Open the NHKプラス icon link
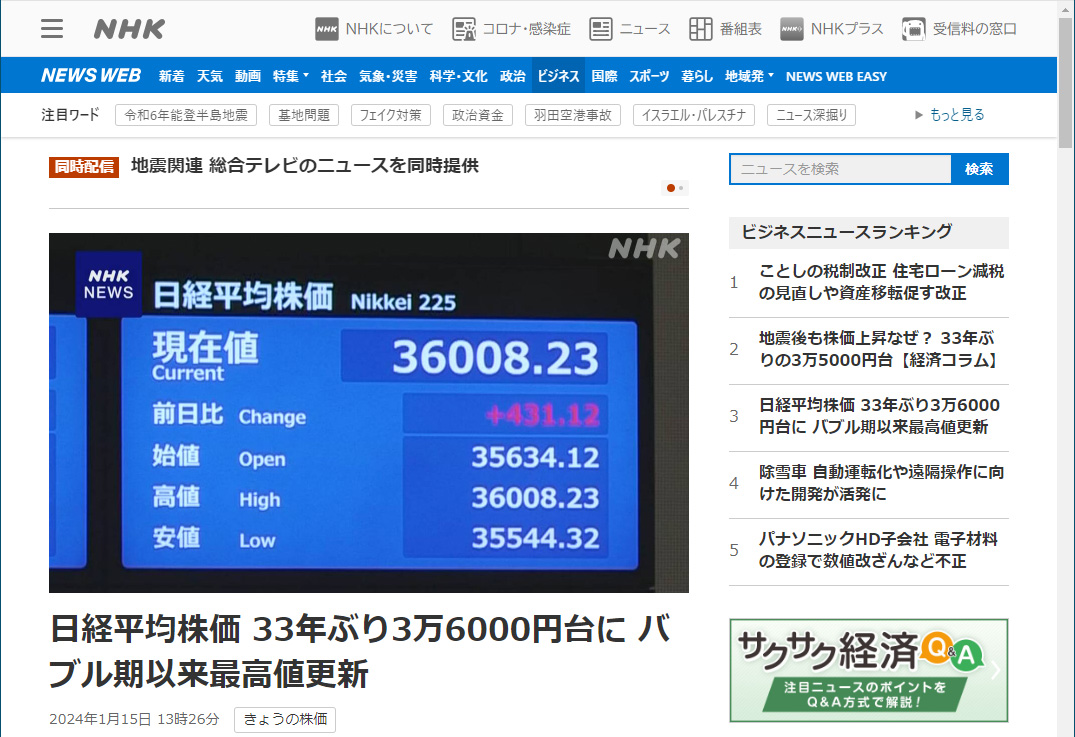Viewport: 1075px width, 737px height. [x=792, y=29]
